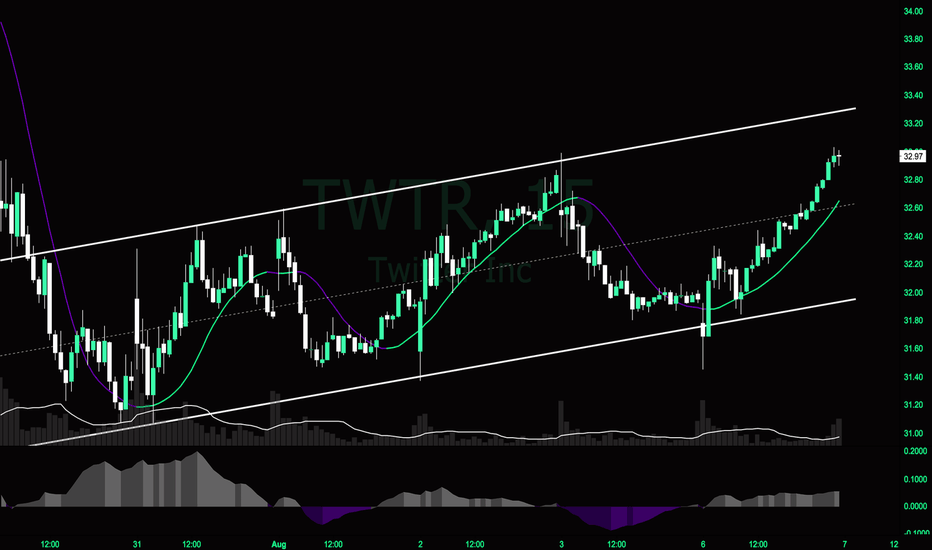
Task: Click the 33.40 price level label
Action: (x=913, y=95)
